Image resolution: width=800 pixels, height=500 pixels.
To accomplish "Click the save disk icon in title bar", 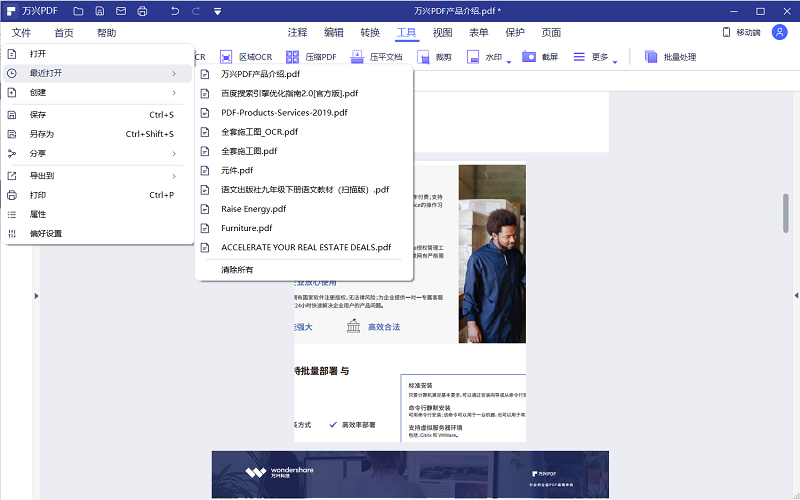I will (x=99, y=11).
